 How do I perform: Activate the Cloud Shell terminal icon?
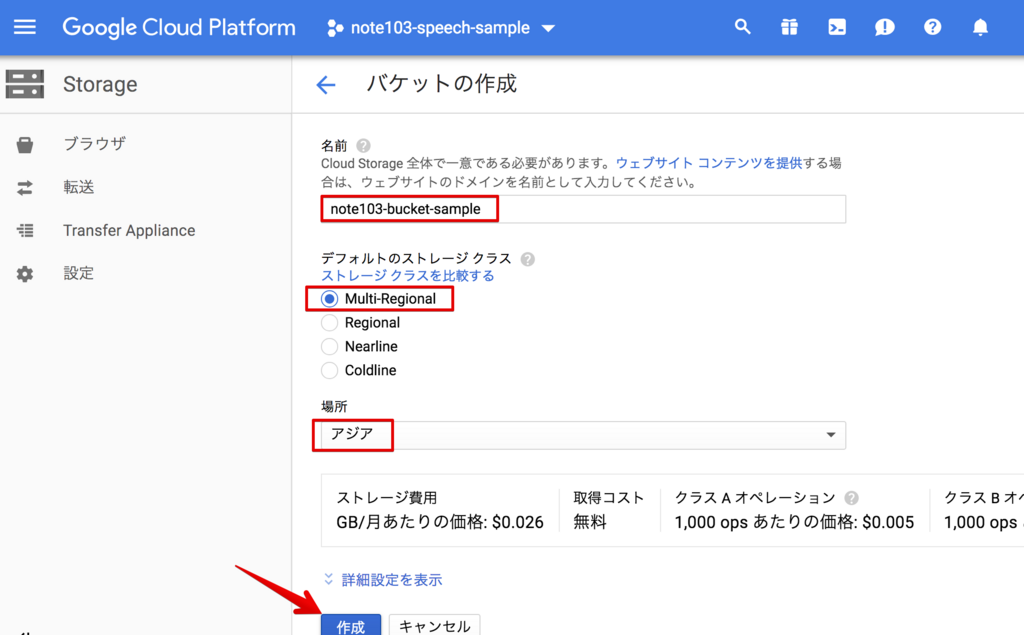pos(837,27)
